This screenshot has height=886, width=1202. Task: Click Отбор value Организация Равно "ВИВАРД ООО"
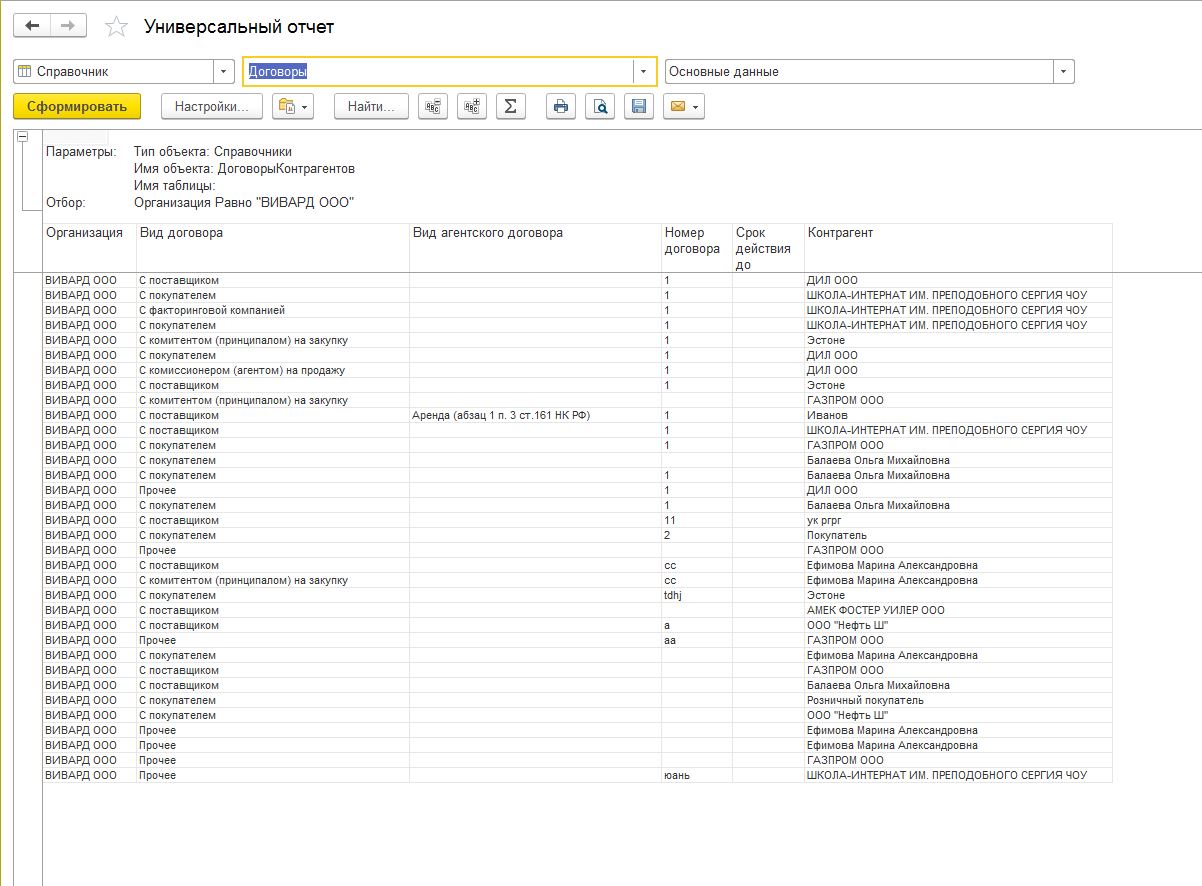pos(244,202)
